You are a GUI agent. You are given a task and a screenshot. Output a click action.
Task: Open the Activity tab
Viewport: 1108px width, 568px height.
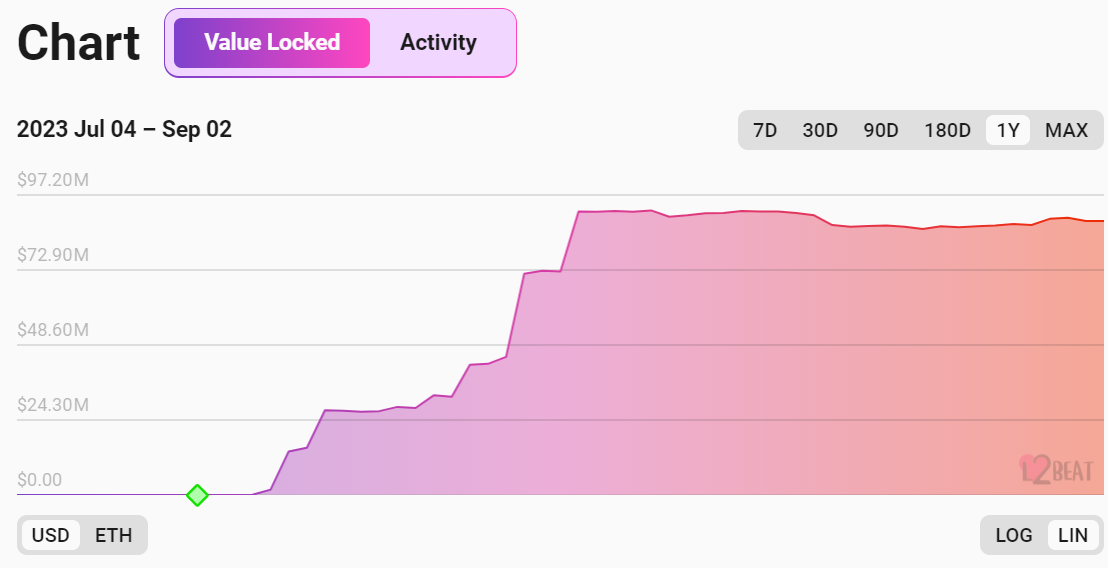(438, 43)
